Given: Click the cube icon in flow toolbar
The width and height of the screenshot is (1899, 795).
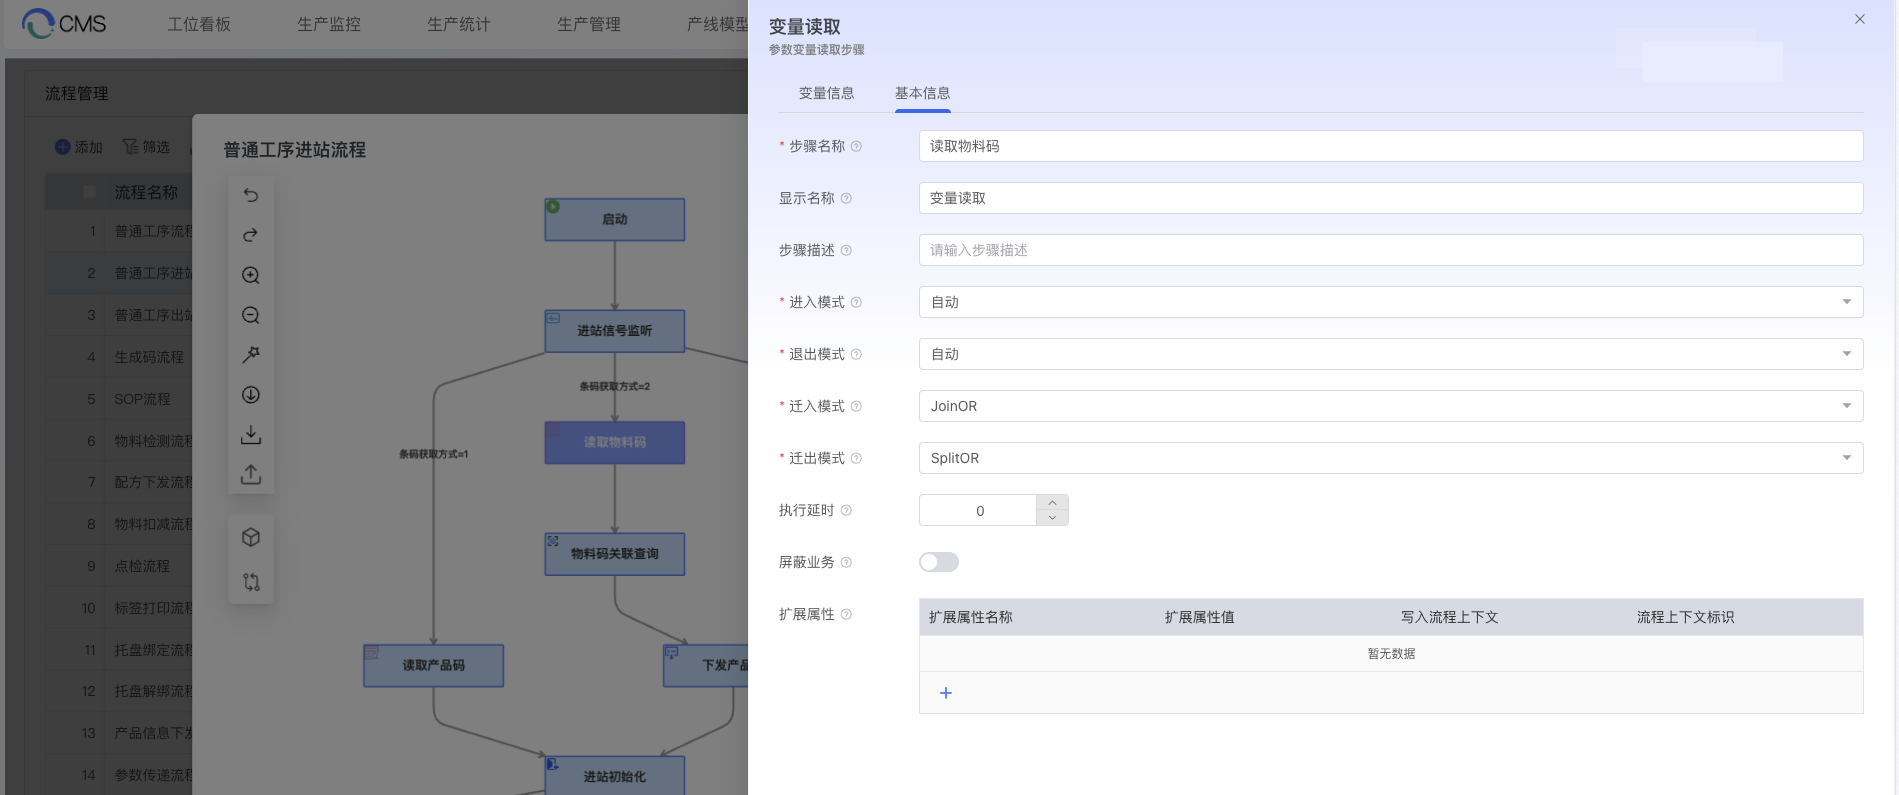Looking at the screenshot, I should [251, 537].
